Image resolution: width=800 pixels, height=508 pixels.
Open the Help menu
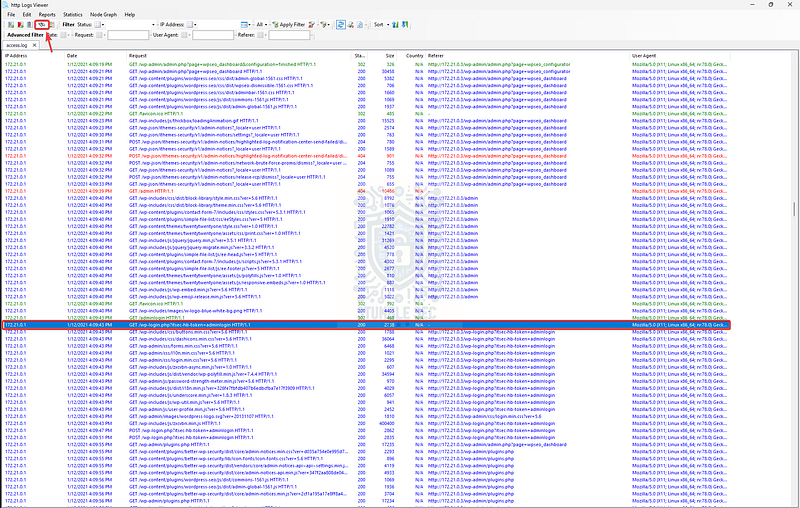(x=130, y=15)
